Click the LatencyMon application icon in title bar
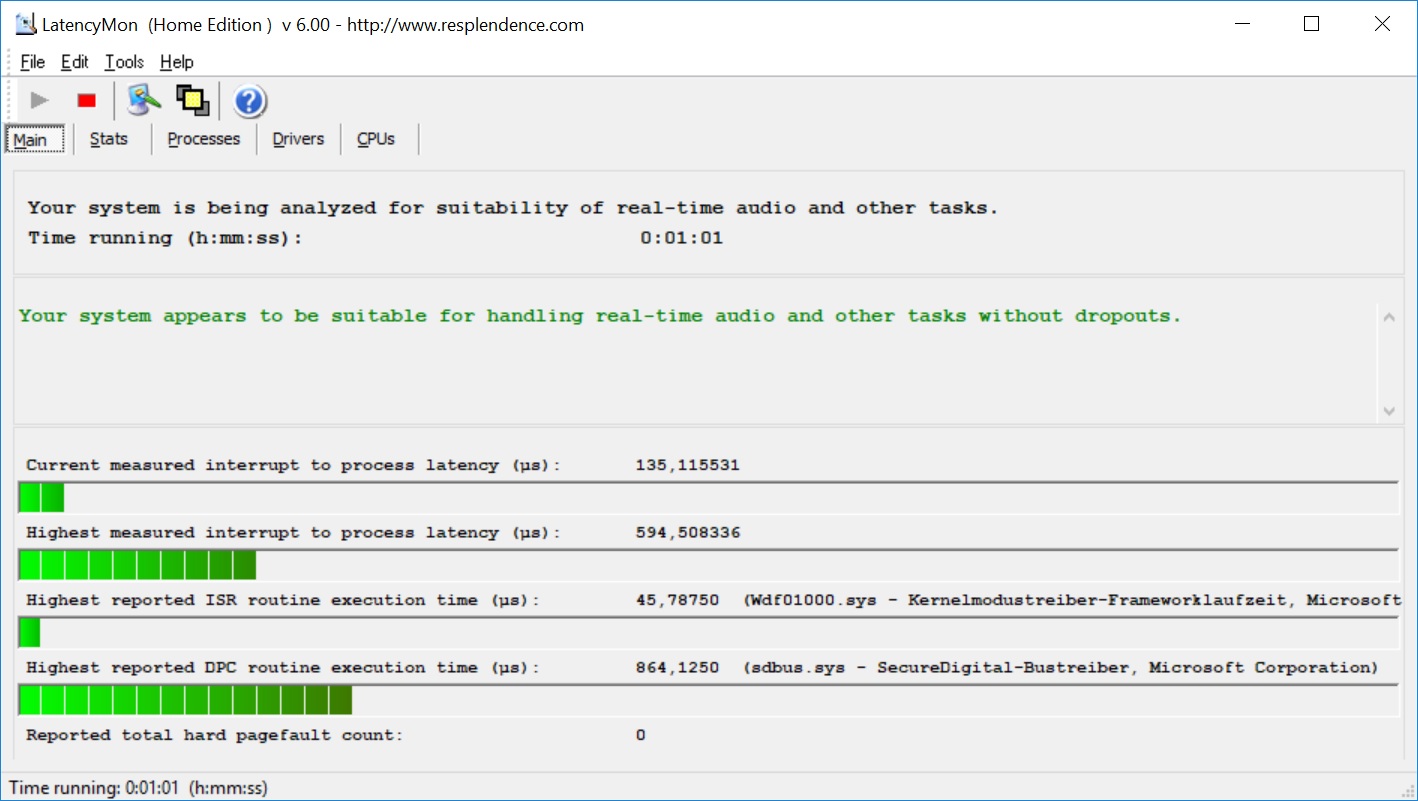The image size is (1418, 801). click(x=26, y=25)
